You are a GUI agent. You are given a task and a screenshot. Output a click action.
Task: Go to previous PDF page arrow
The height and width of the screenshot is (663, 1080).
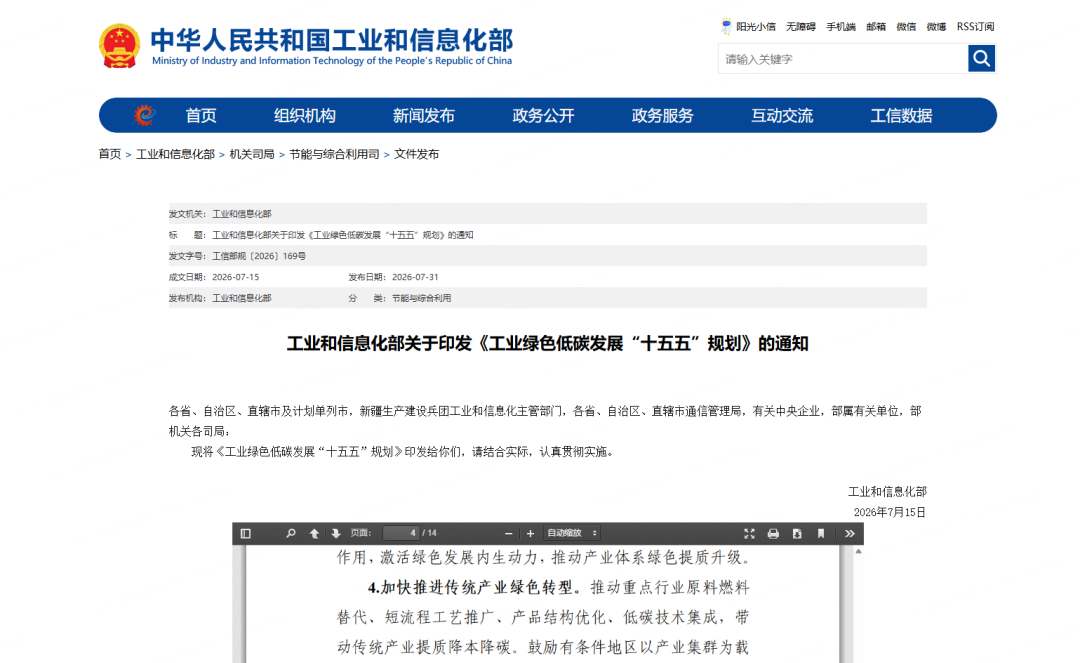point(314,534)
